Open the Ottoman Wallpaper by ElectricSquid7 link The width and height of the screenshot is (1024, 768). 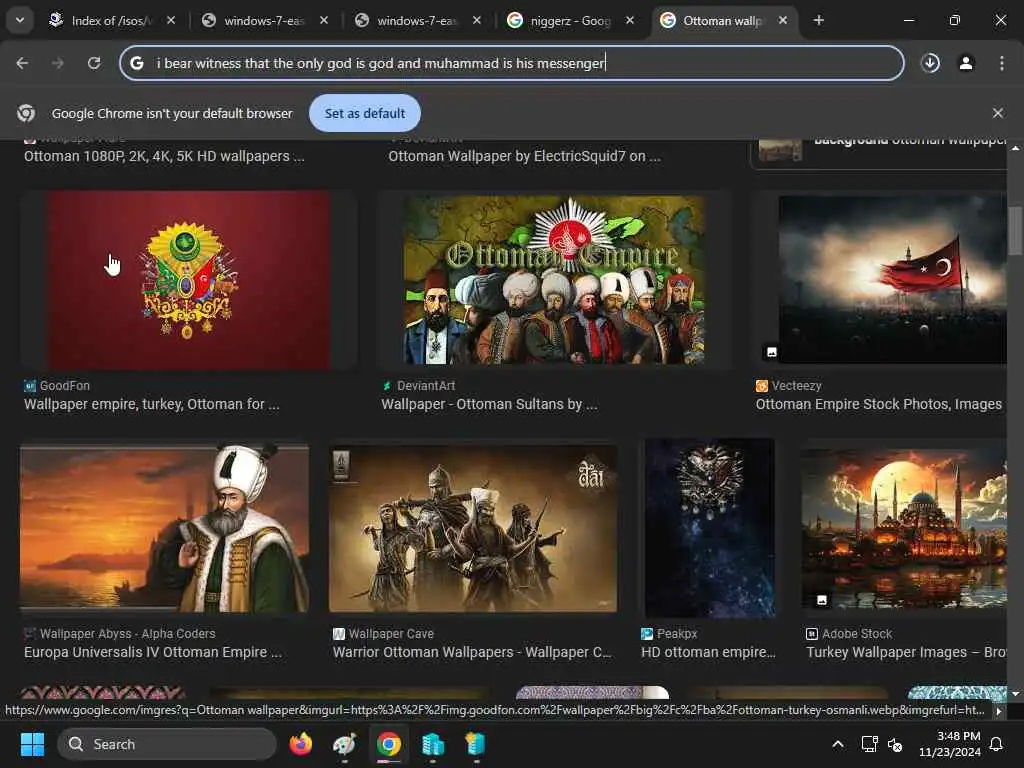pos(524,156)
